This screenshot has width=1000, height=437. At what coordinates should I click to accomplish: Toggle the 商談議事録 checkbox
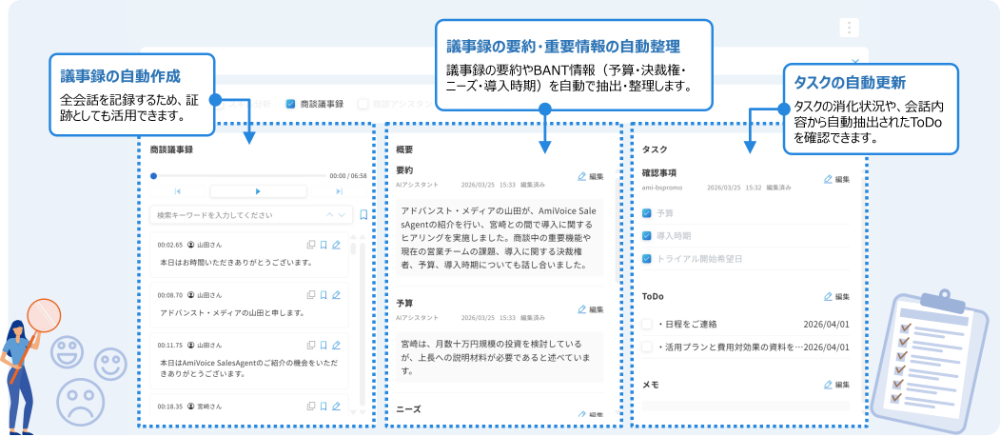point(290,103)
